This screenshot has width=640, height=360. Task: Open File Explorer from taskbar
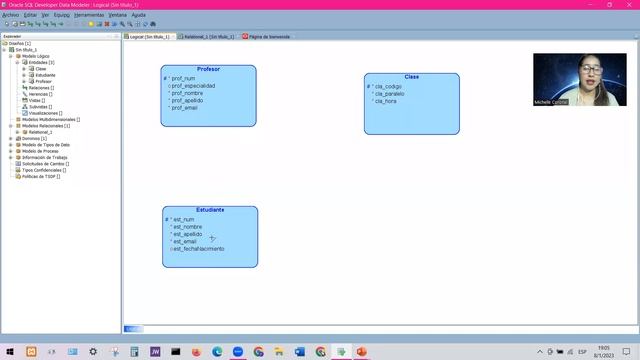click(x=279, y=352)
